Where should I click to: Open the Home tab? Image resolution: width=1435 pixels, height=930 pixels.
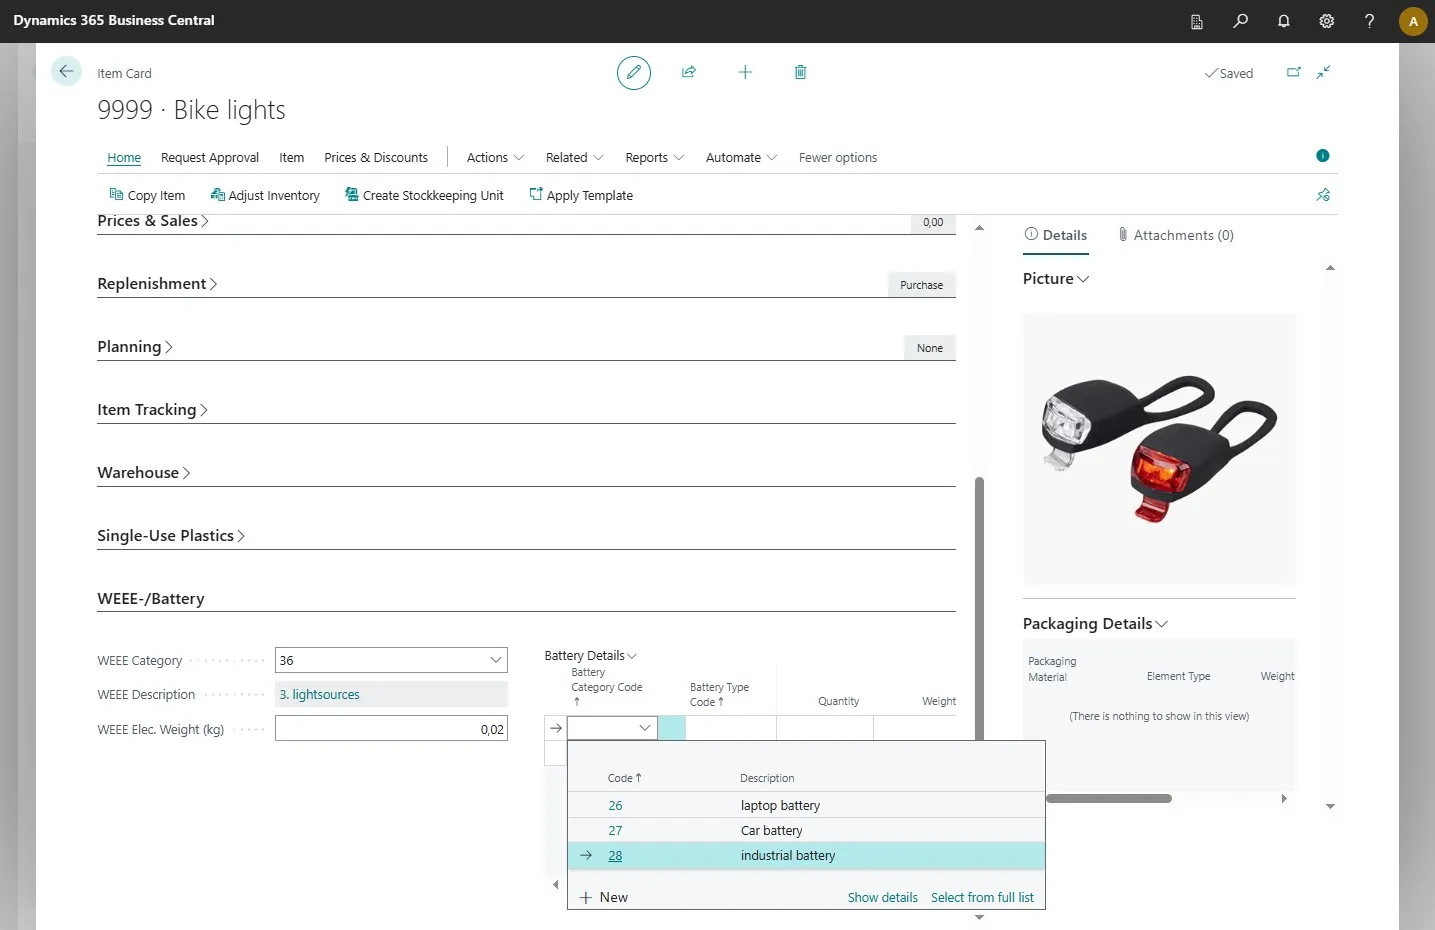(x=124, y=158)
